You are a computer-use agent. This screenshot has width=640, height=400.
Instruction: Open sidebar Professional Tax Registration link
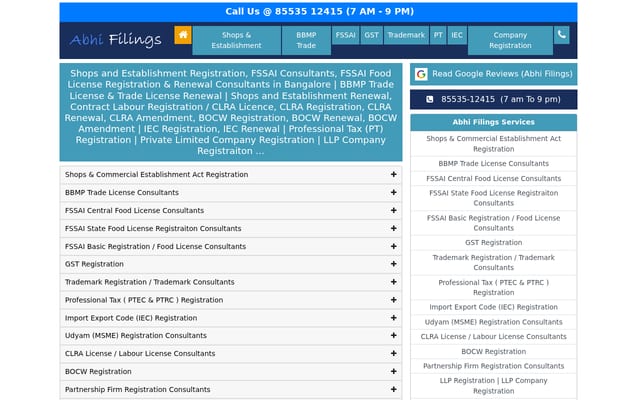point(493,287)
